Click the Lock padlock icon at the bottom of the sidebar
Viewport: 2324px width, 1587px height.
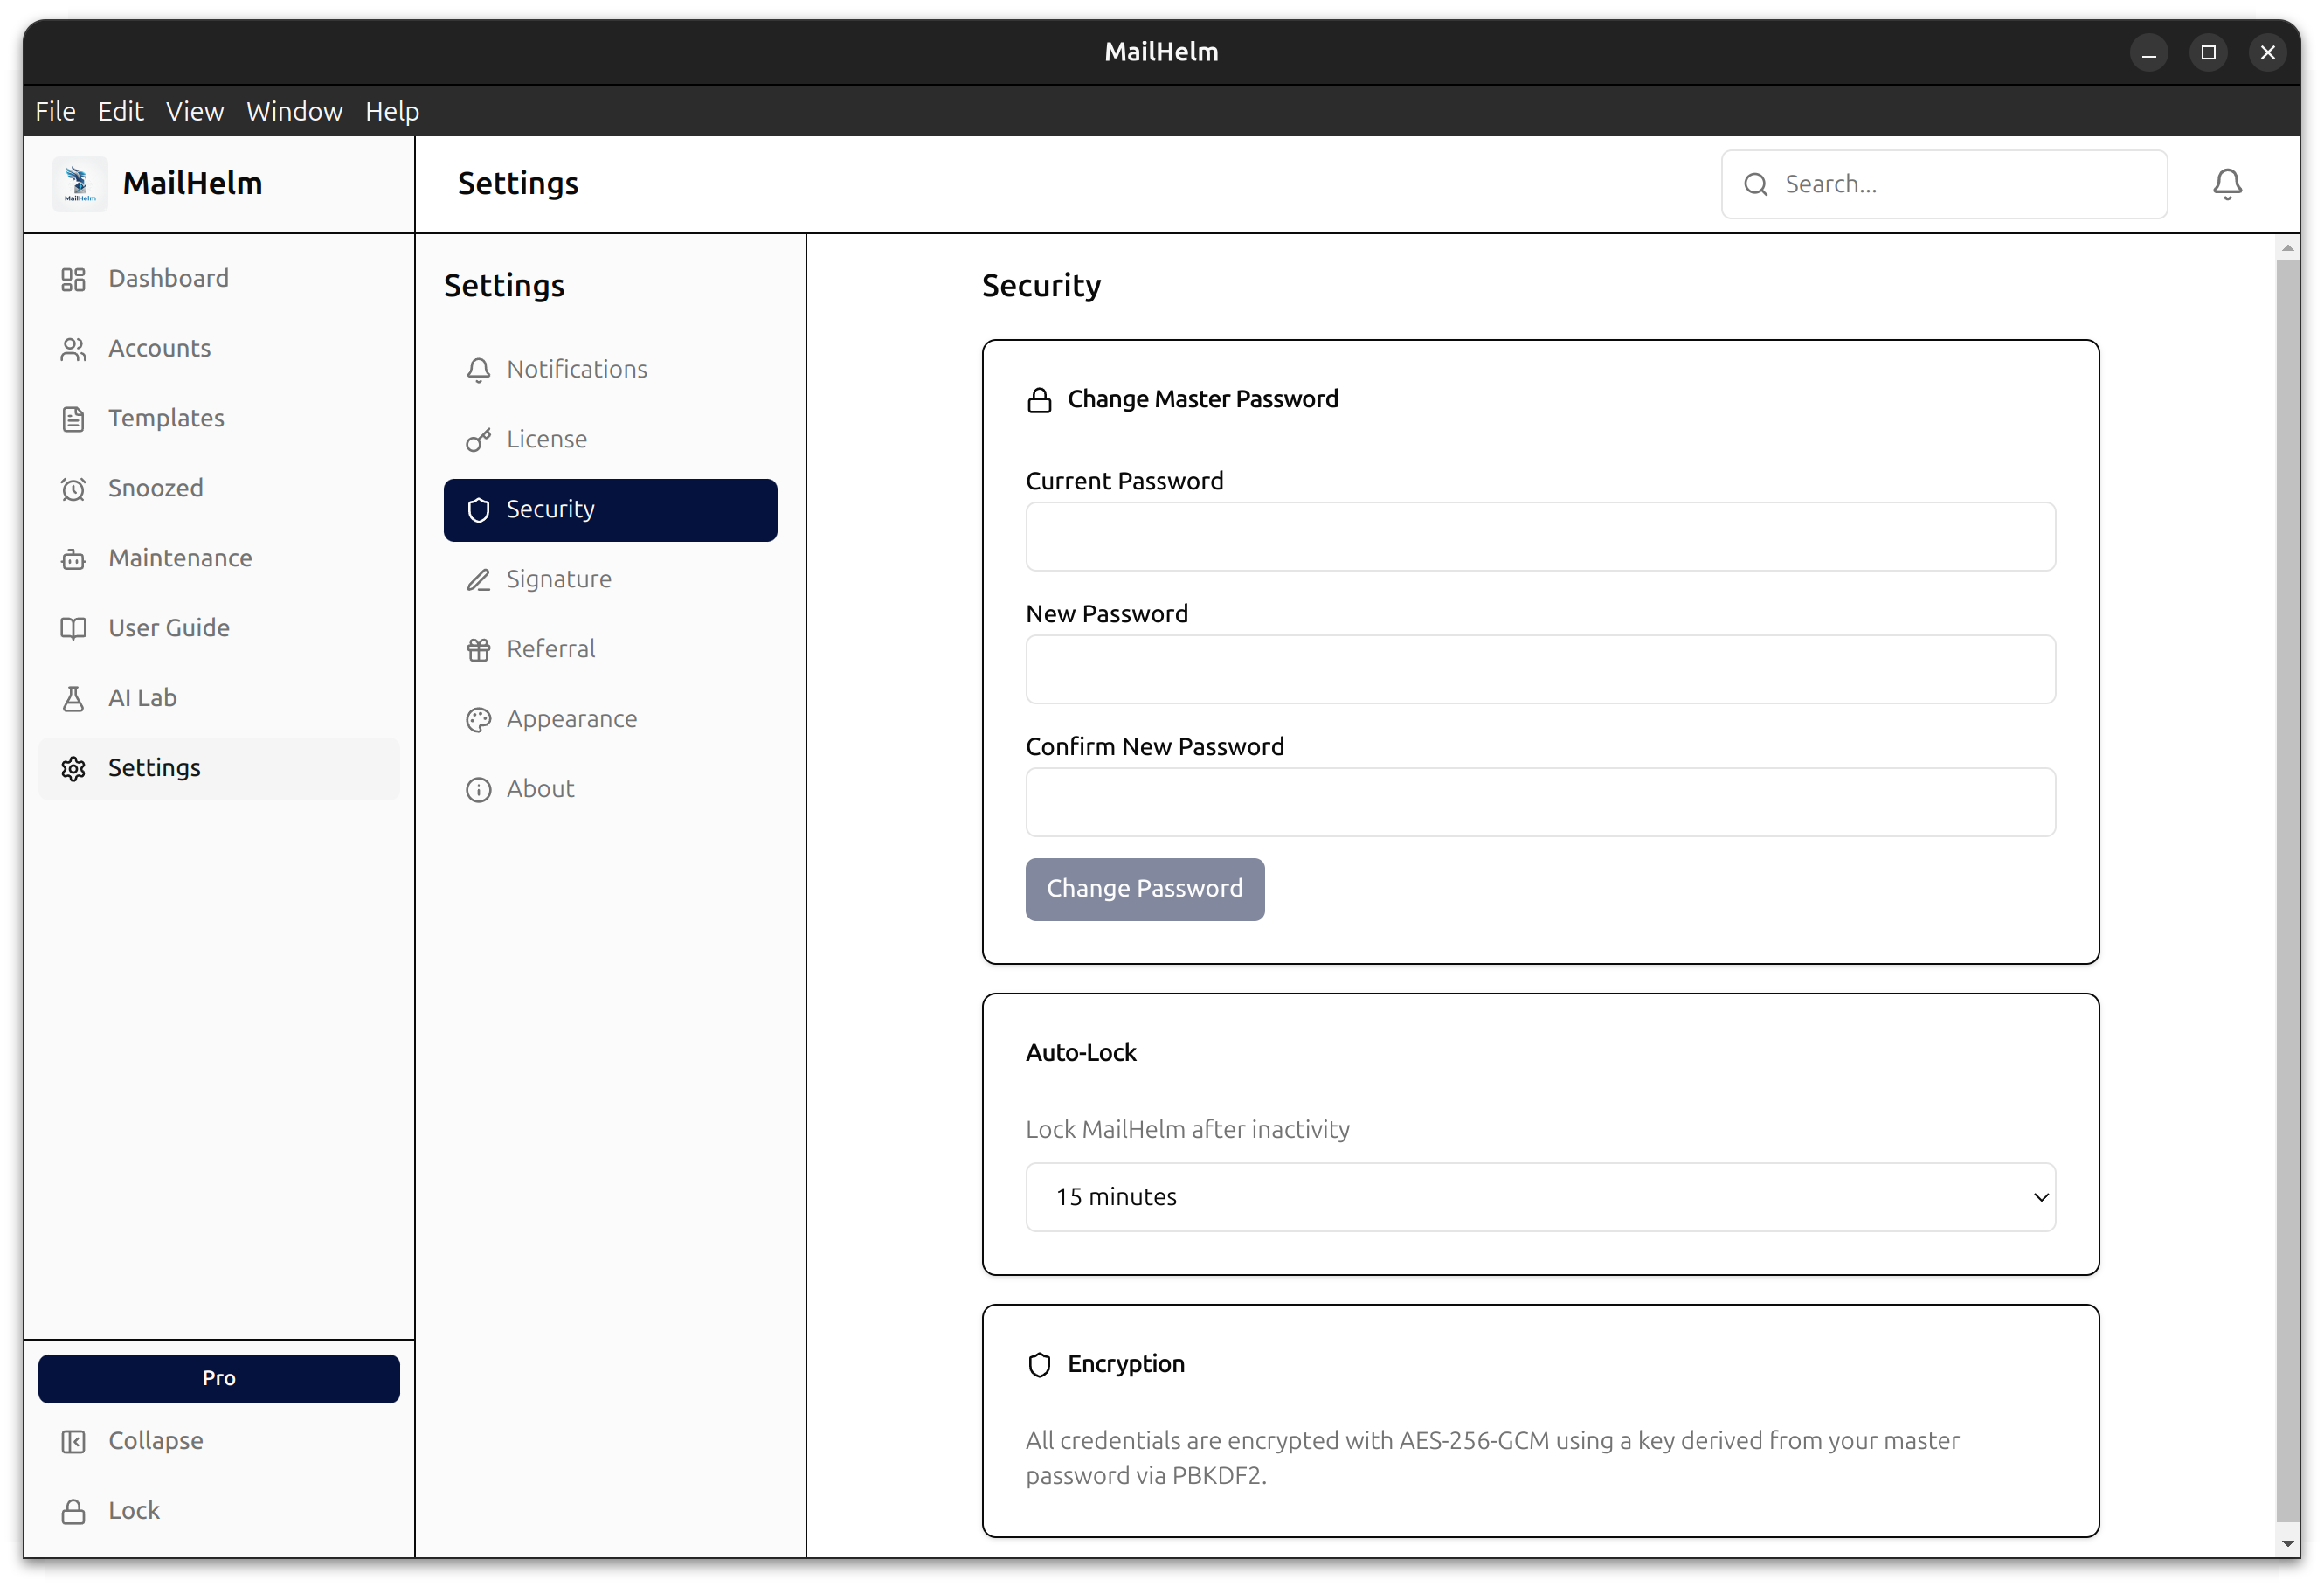point(73,1511)
